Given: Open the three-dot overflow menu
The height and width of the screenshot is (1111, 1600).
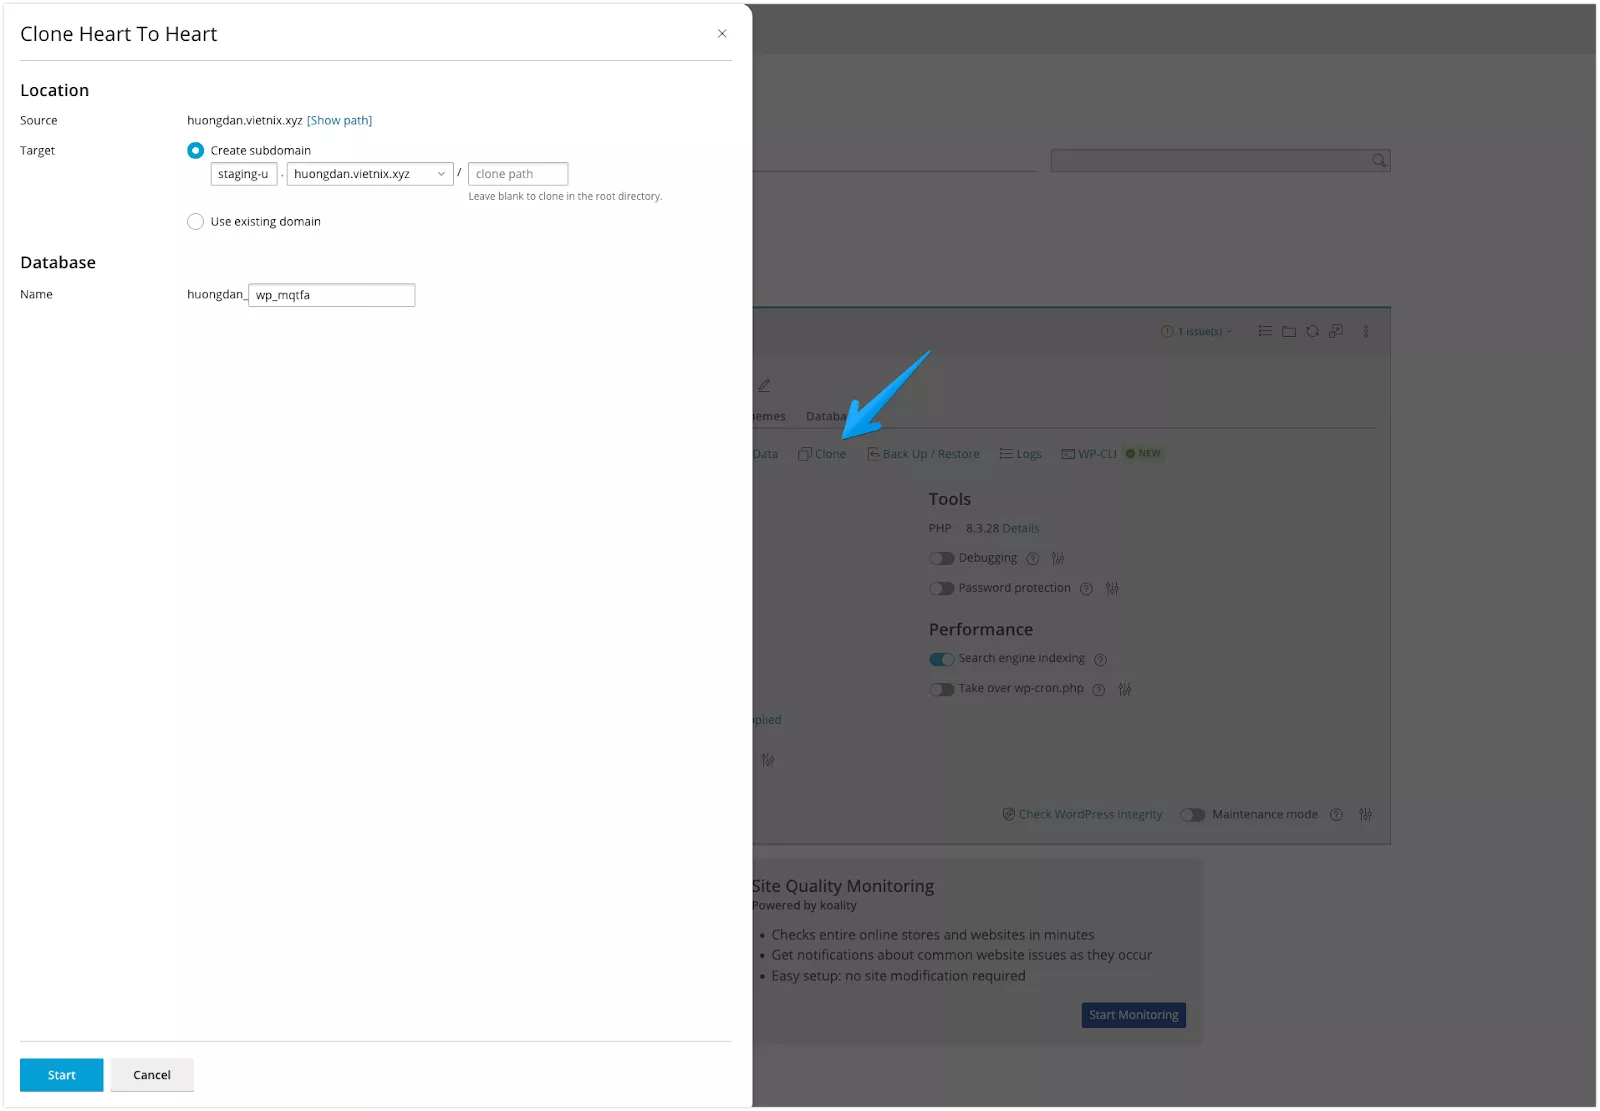Looking at the screenshot, I should [1366, 331].
